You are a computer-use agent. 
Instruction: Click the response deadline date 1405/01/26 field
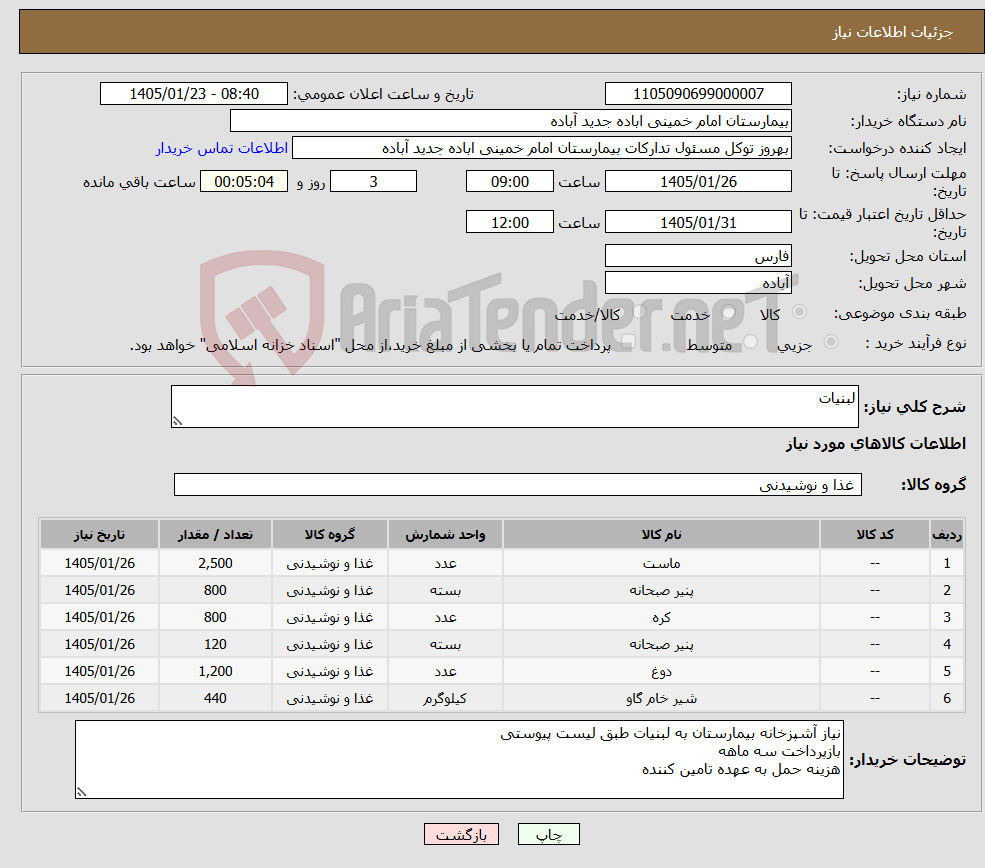[x=698, y=182]
